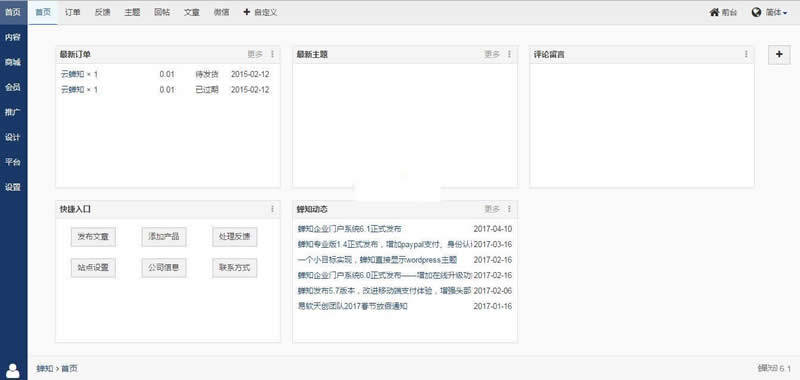This screenshot has height=380, width=800.
Task: Switch to the 主题 top tab
Action: (x=132, y=12)
